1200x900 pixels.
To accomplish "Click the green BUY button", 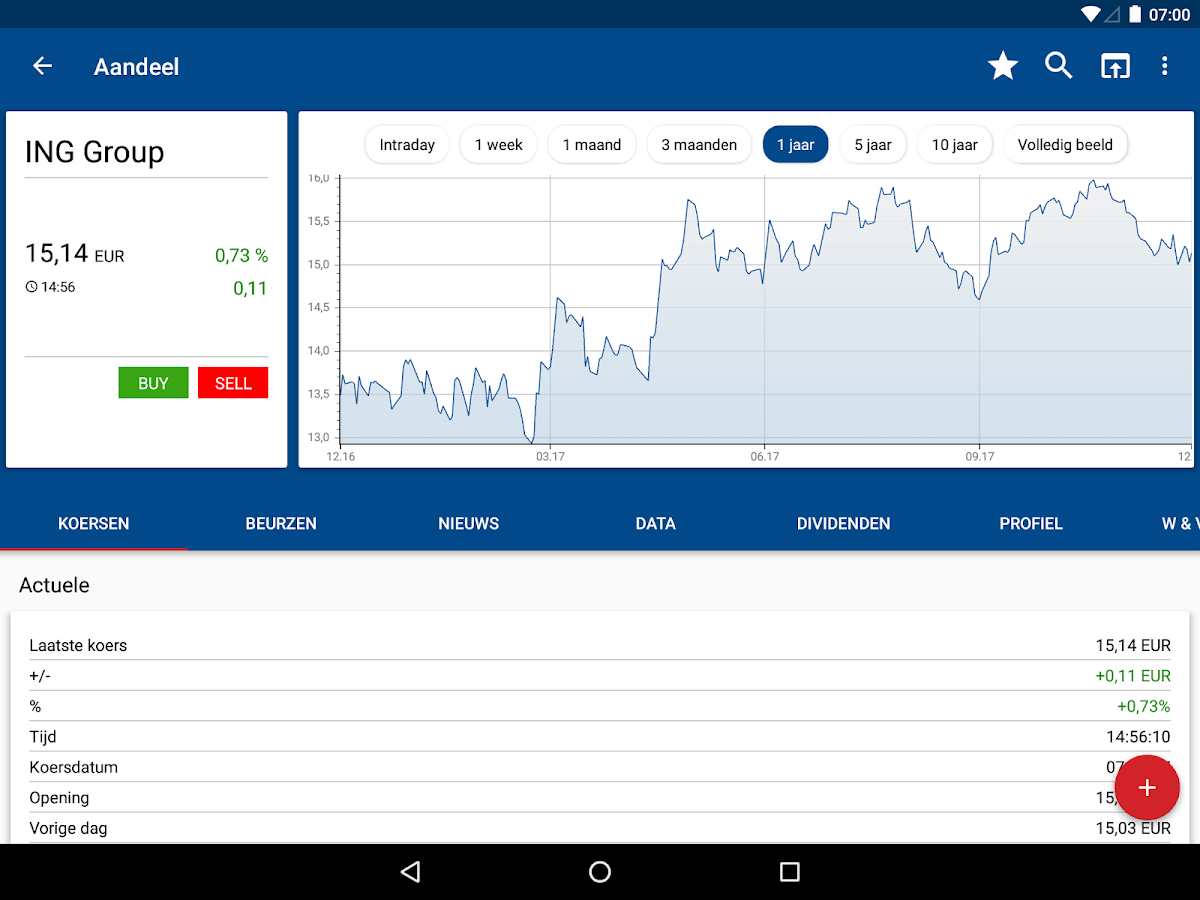I will (153, 383).
